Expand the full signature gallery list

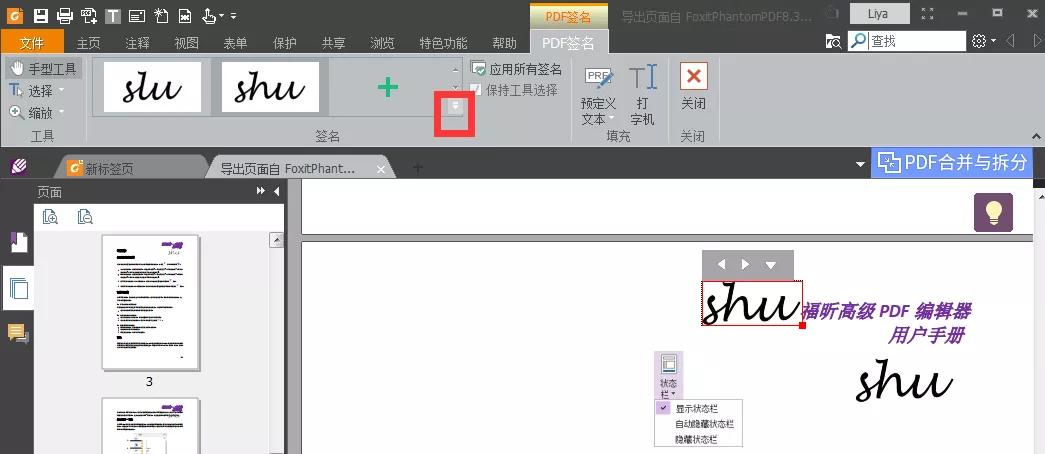(x=455, y=105)
